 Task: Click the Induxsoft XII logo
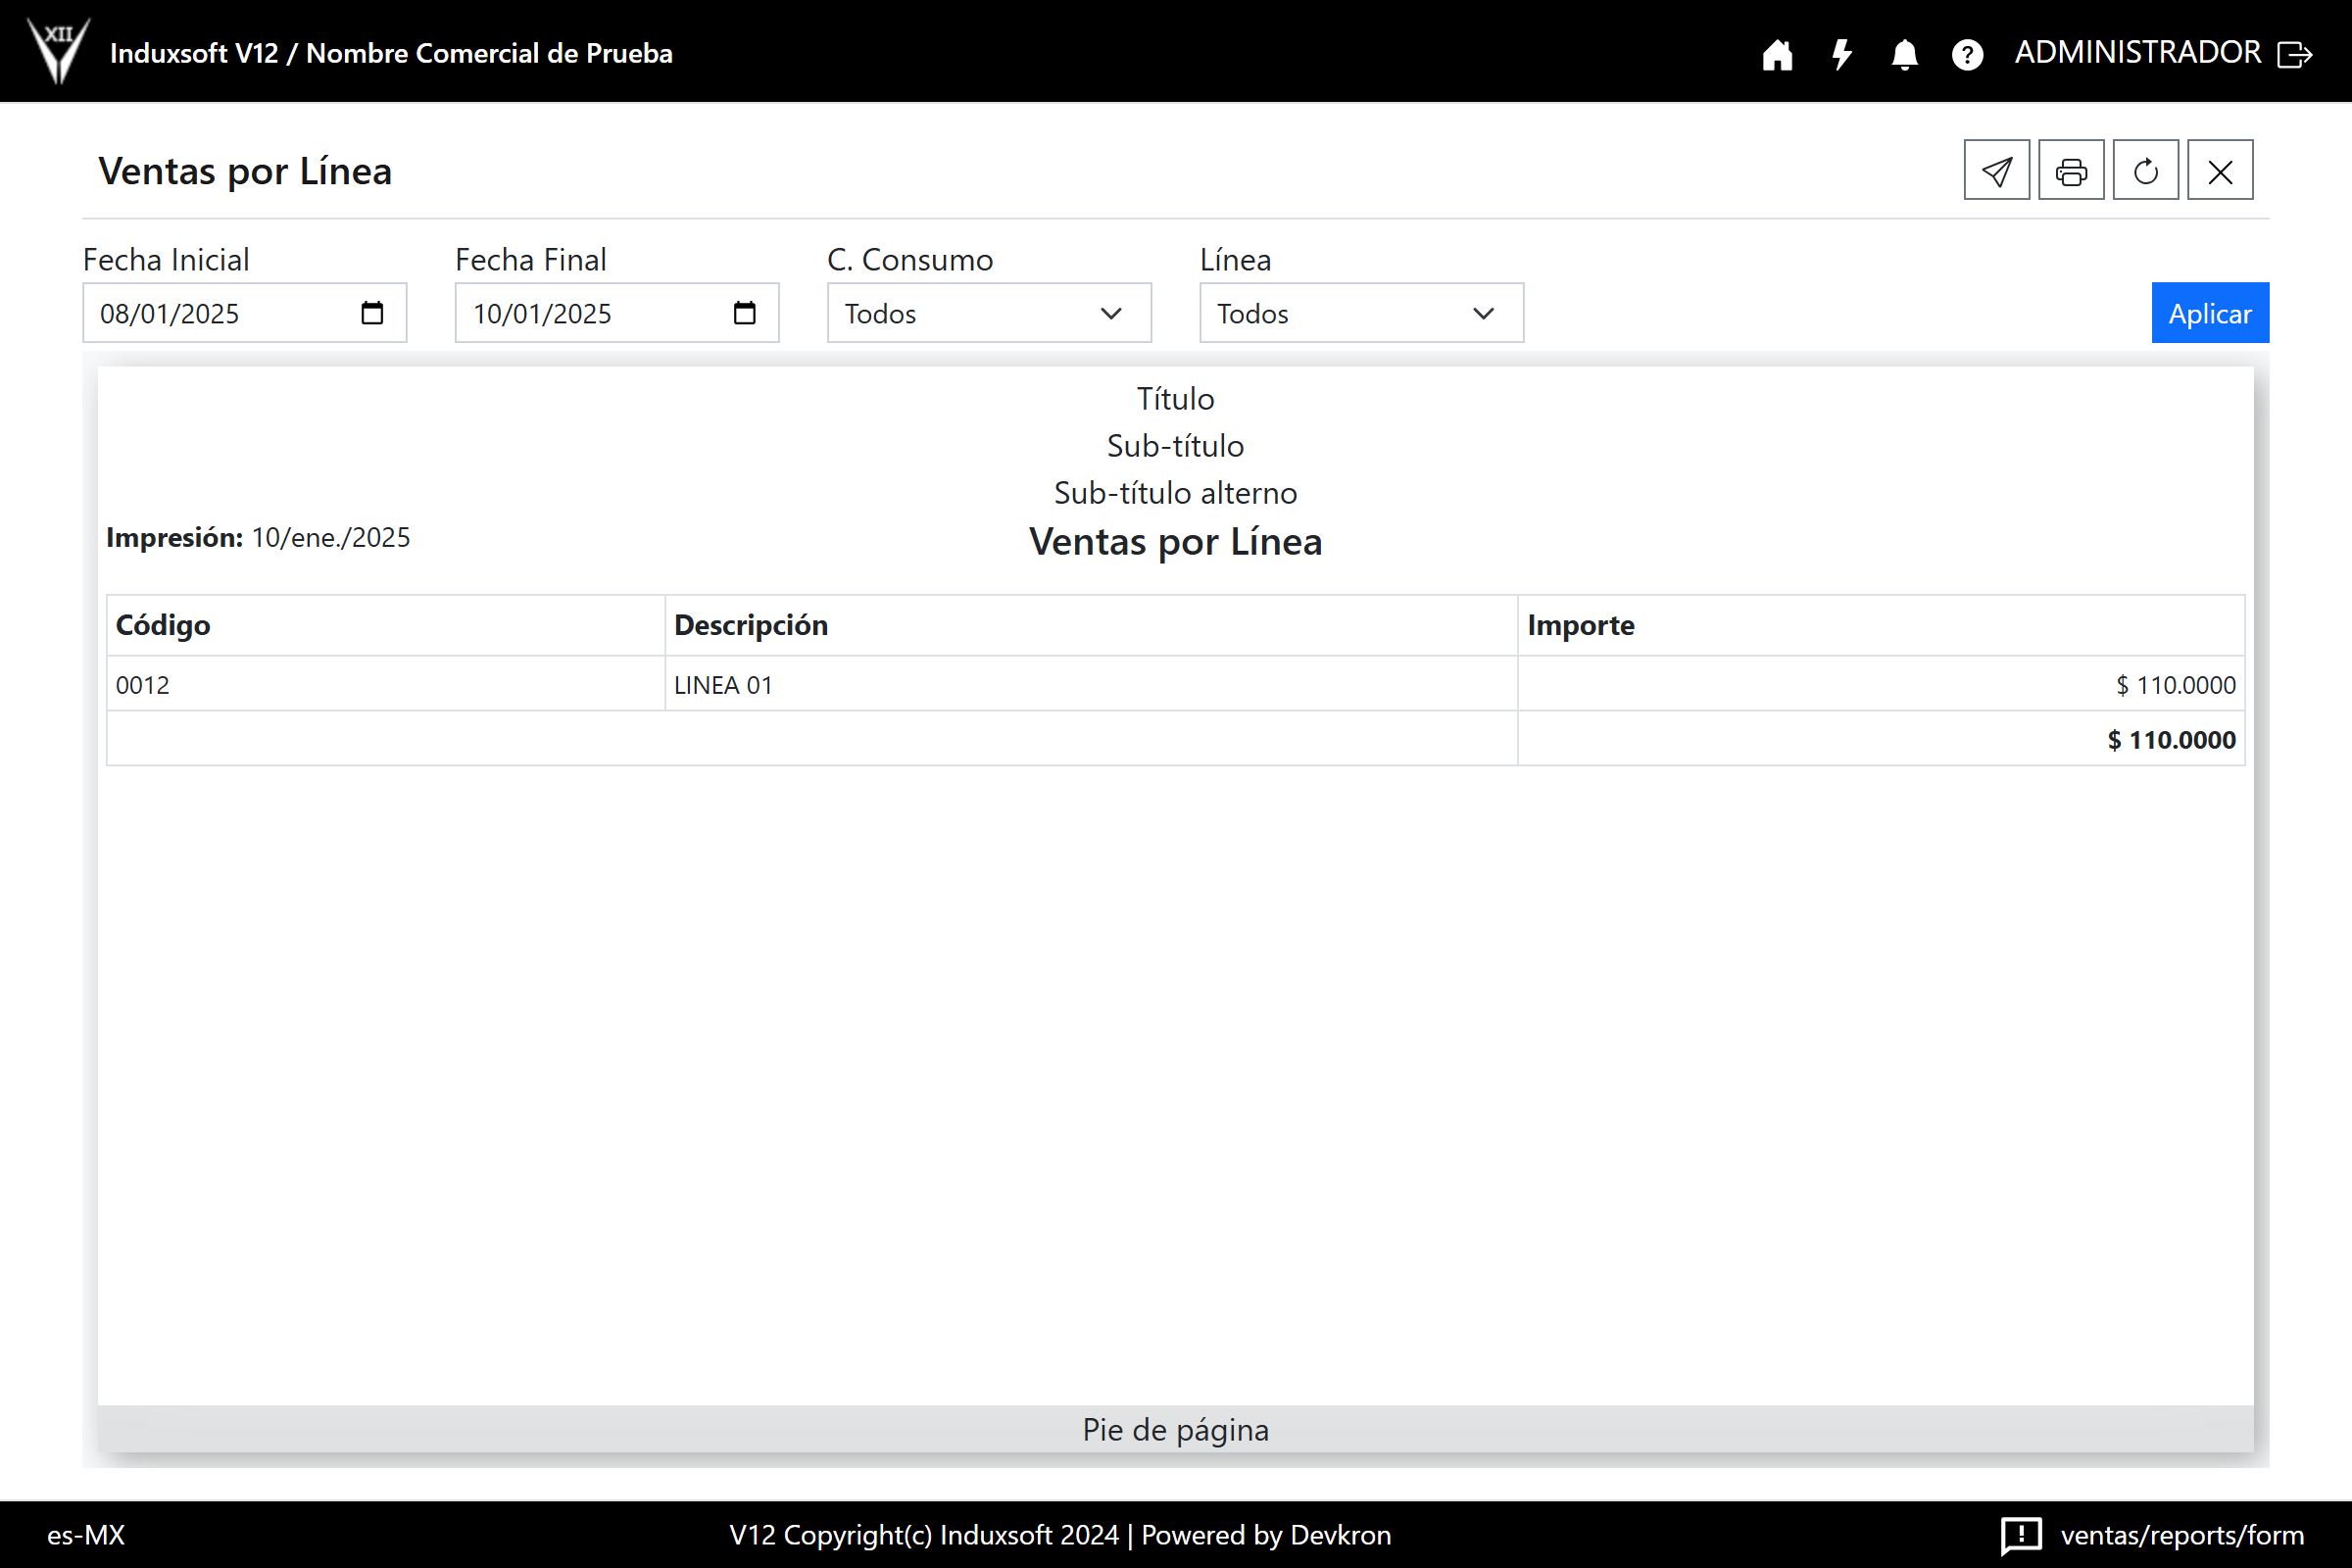pos(58,50)
